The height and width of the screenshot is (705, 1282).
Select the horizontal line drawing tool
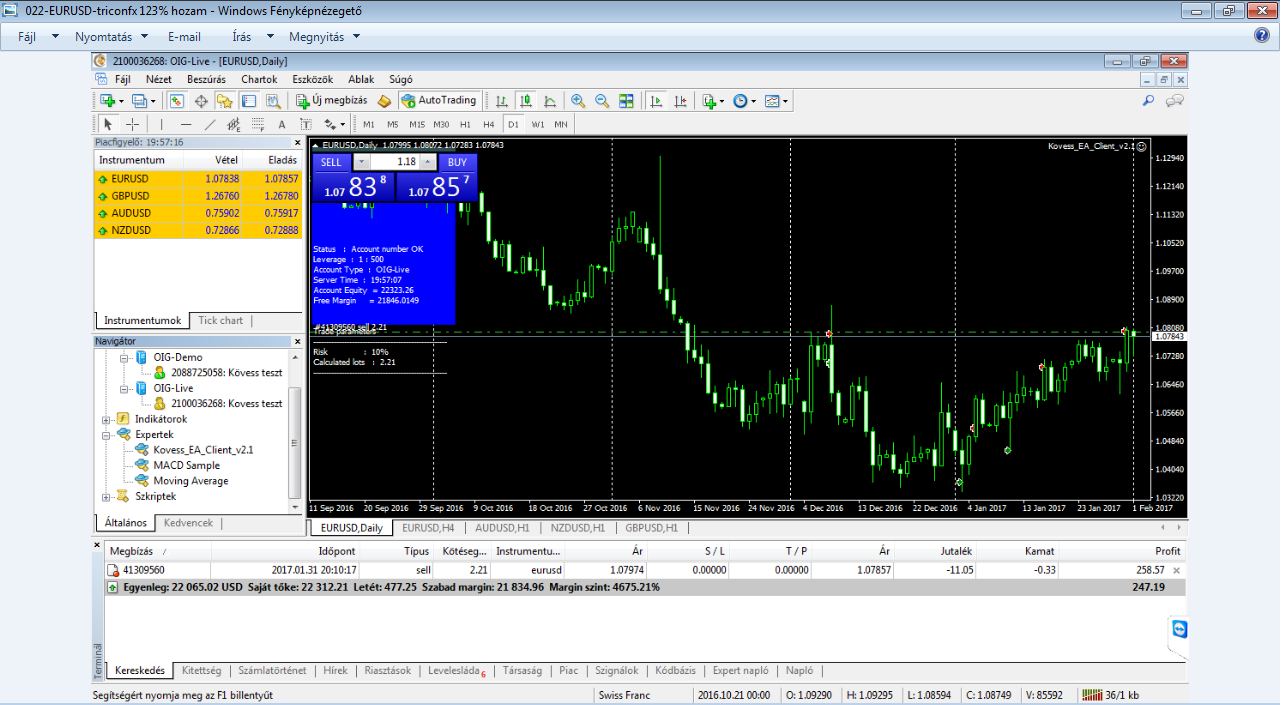(185, 125)
